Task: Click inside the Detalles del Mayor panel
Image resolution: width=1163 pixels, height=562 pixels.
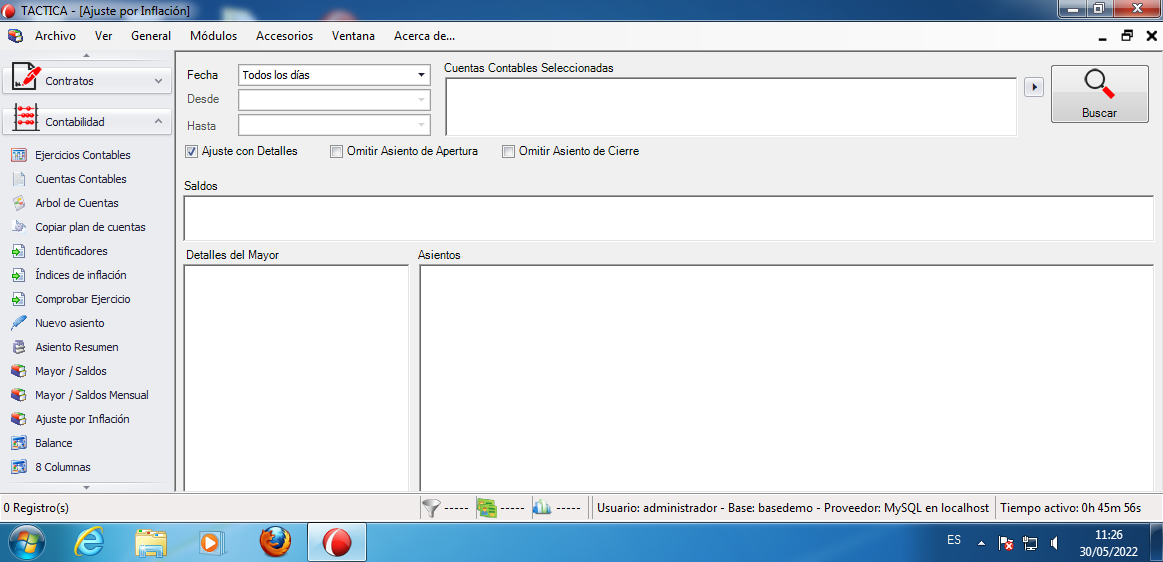Action: pyautogui.click(x=296, y=377)
